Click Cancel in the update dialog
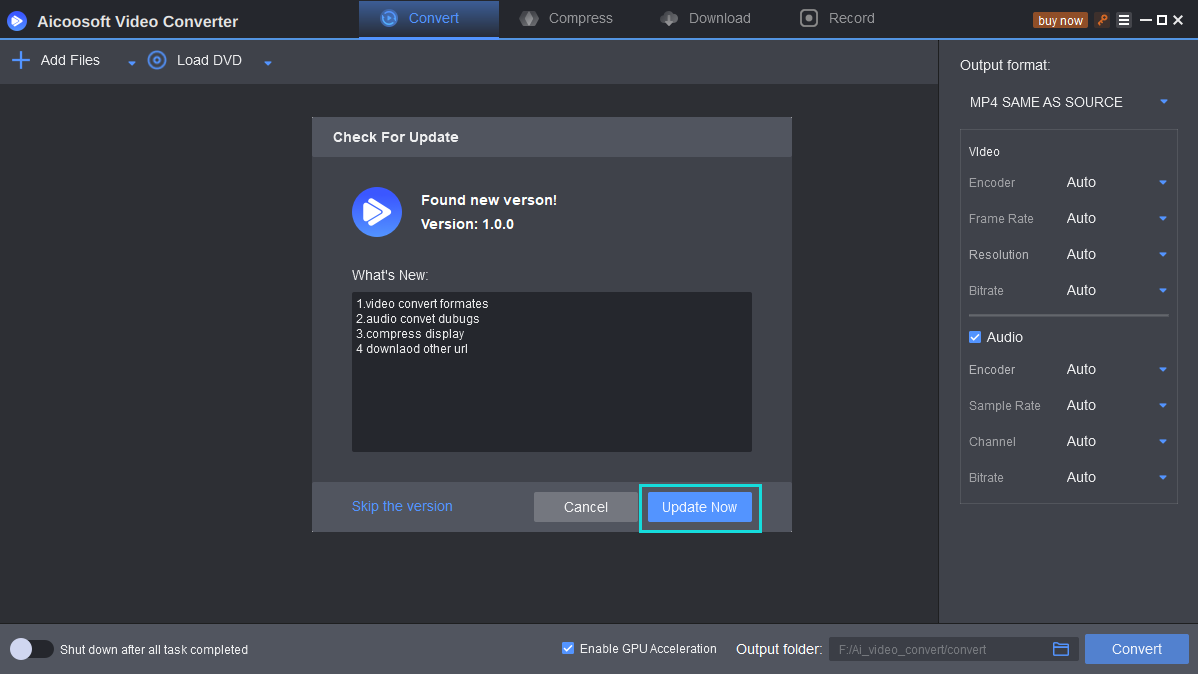 click(x=585, y=507)
